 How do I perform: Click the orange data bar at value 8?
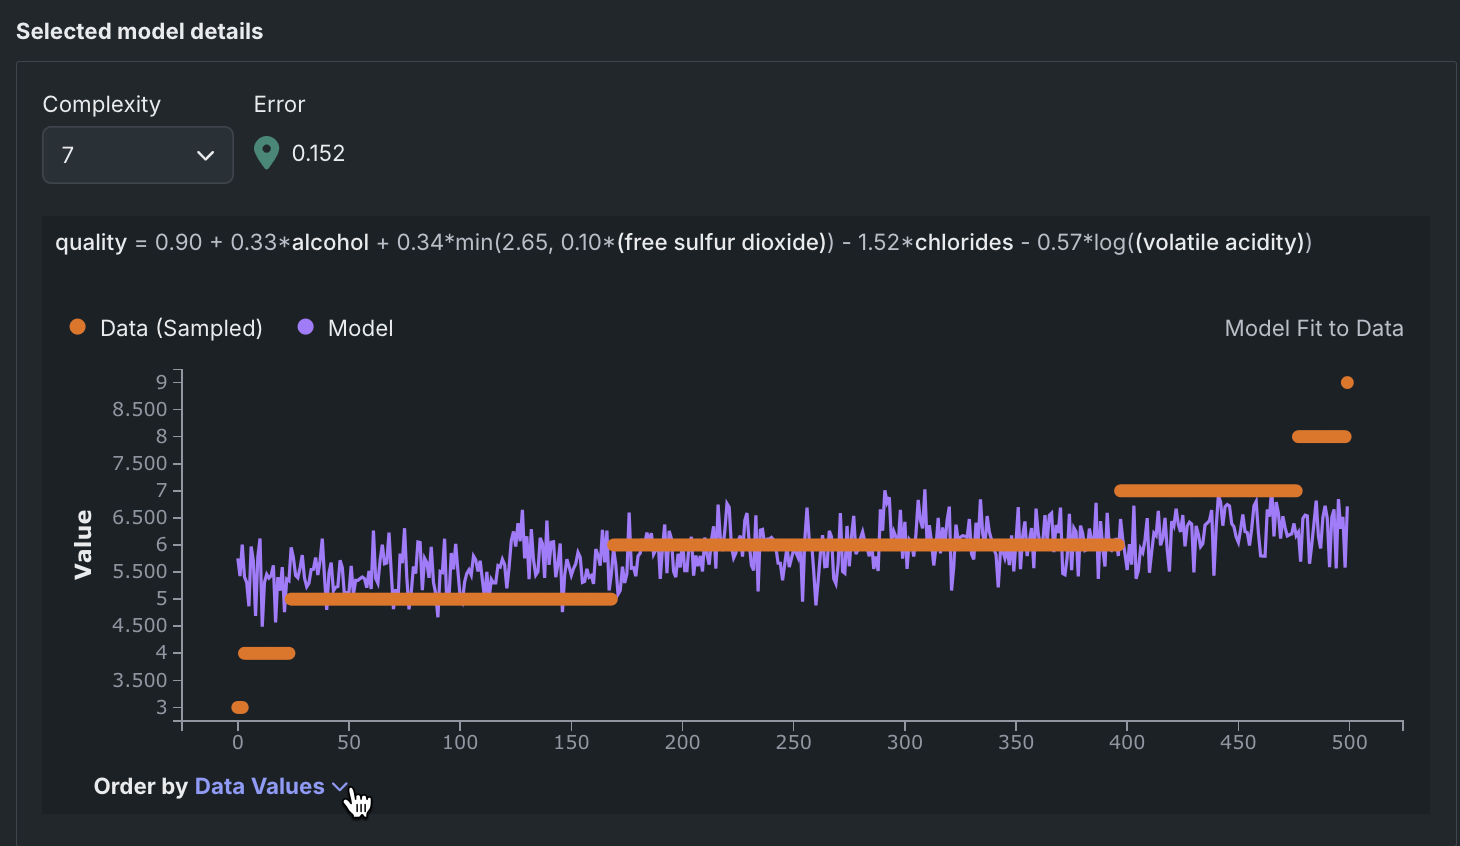tap(1321, 436)
